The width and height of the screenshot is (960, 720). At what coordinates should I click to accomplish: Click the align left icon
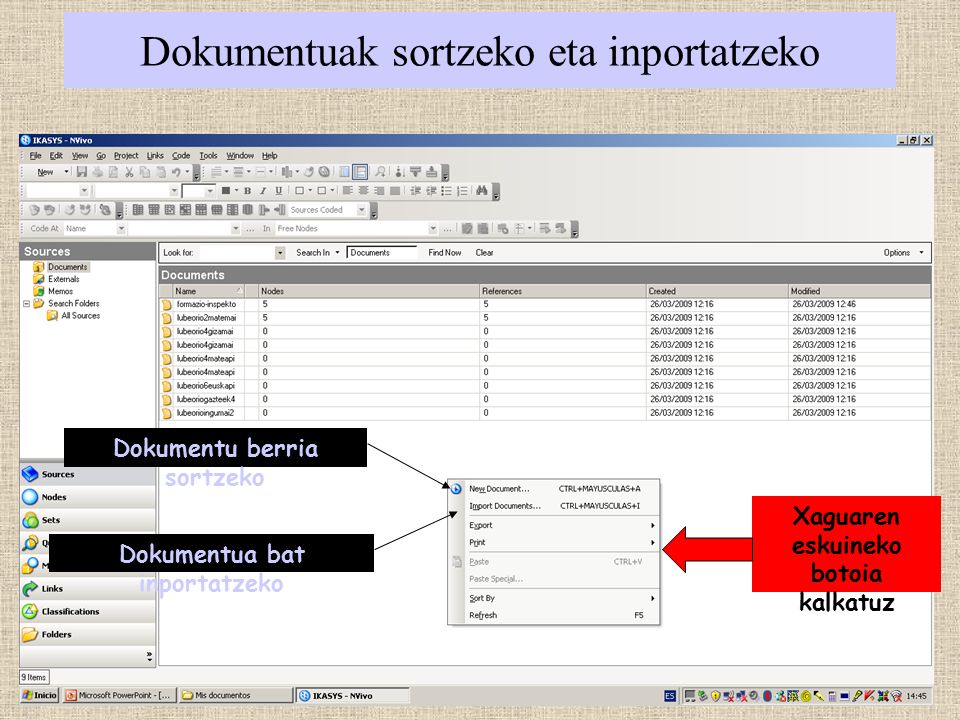pos(348,191)
